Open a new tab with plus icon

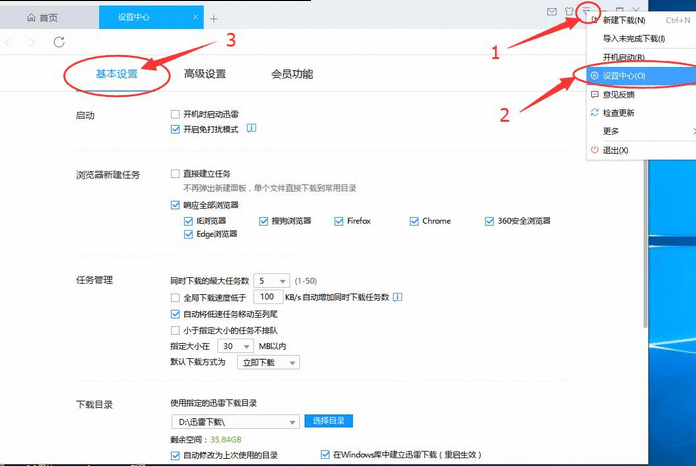tap(214, 19)
